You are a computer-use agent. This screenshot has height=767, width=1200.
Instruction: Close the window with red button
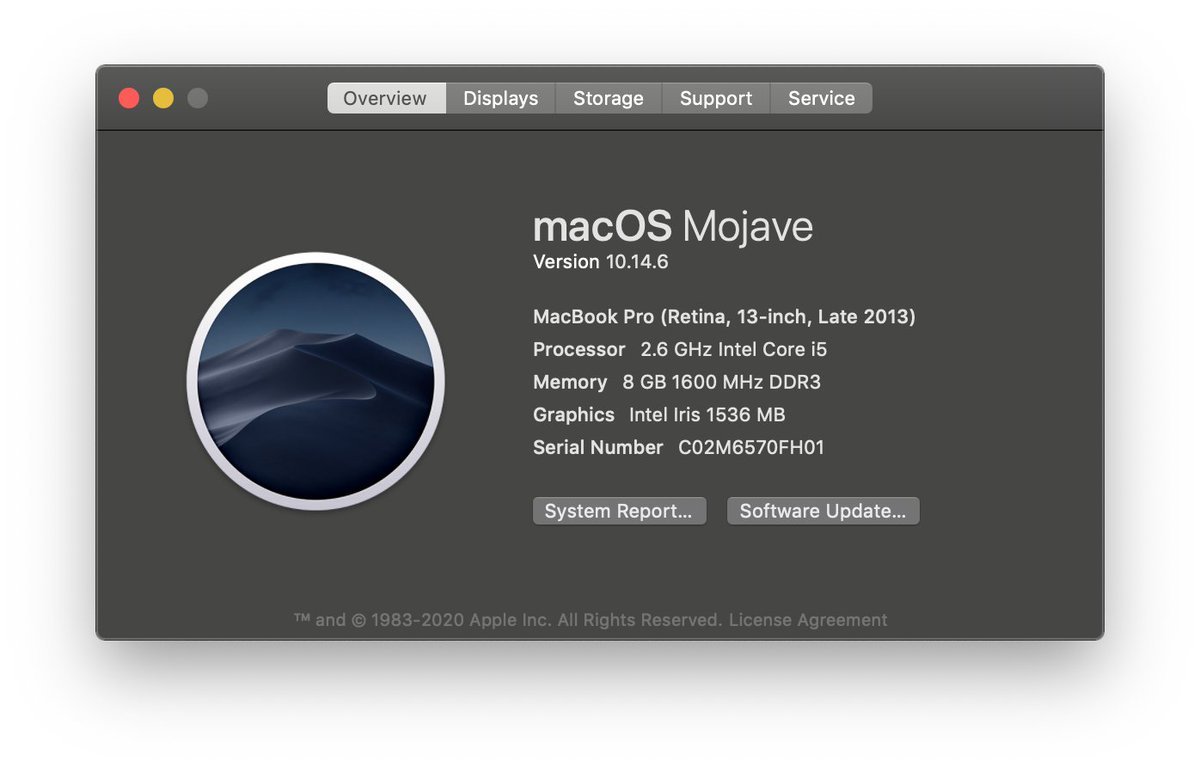[x=129, y=98]
